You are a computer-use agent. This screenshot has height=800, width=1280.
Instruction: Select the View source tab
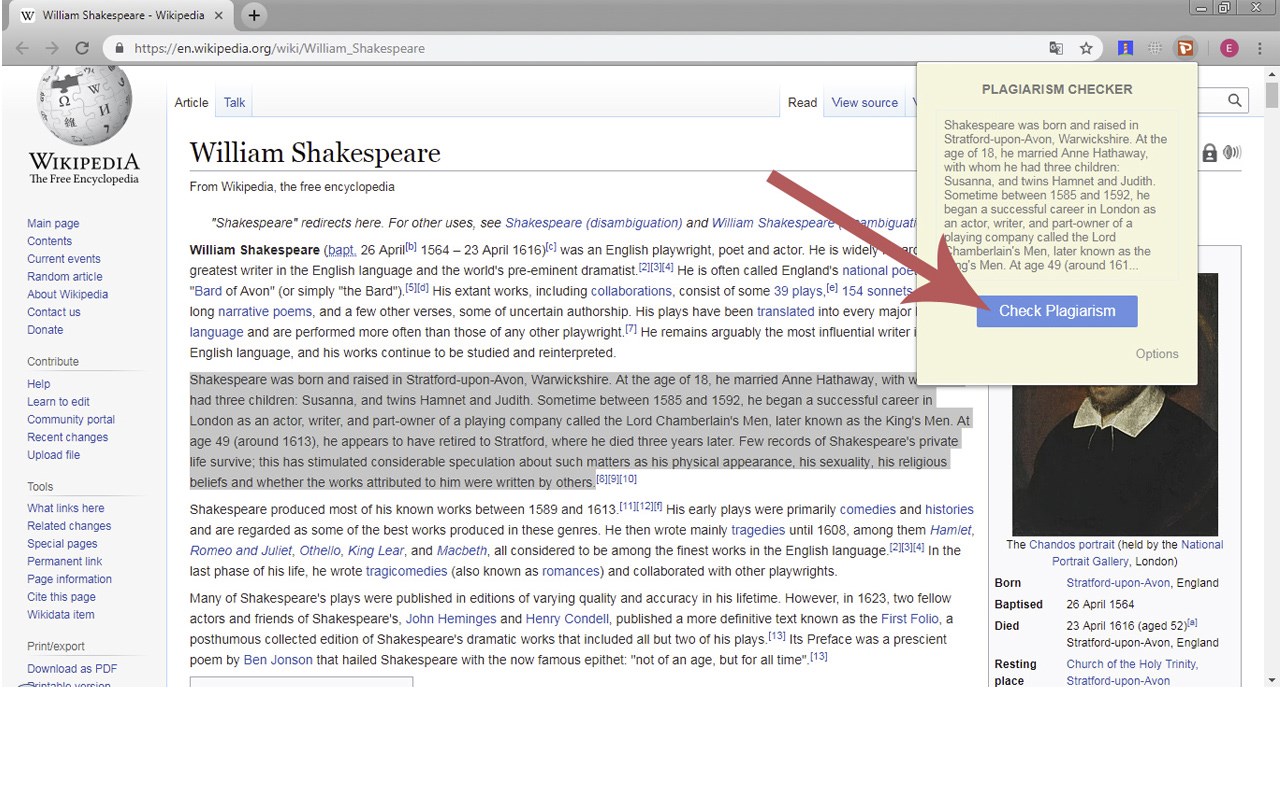pos(864,102)
